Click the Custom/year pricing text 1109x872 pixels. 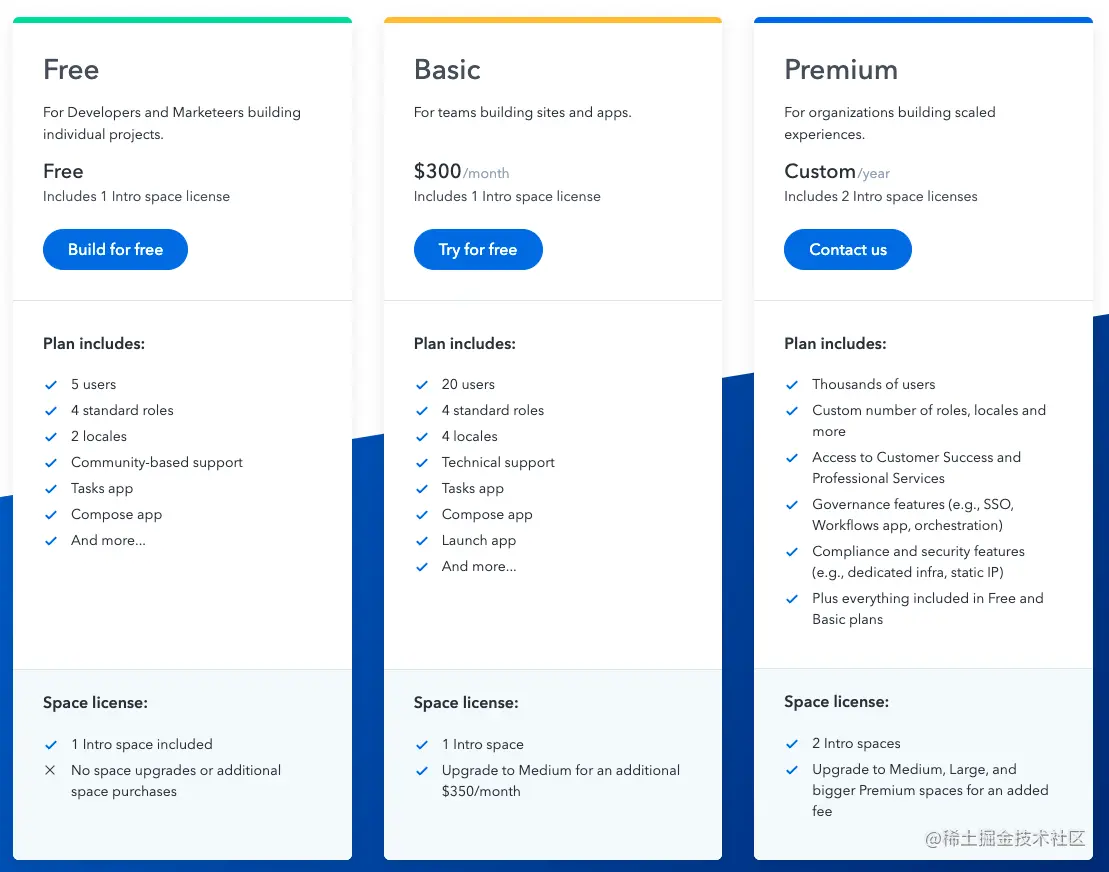[x=837, y=171]
